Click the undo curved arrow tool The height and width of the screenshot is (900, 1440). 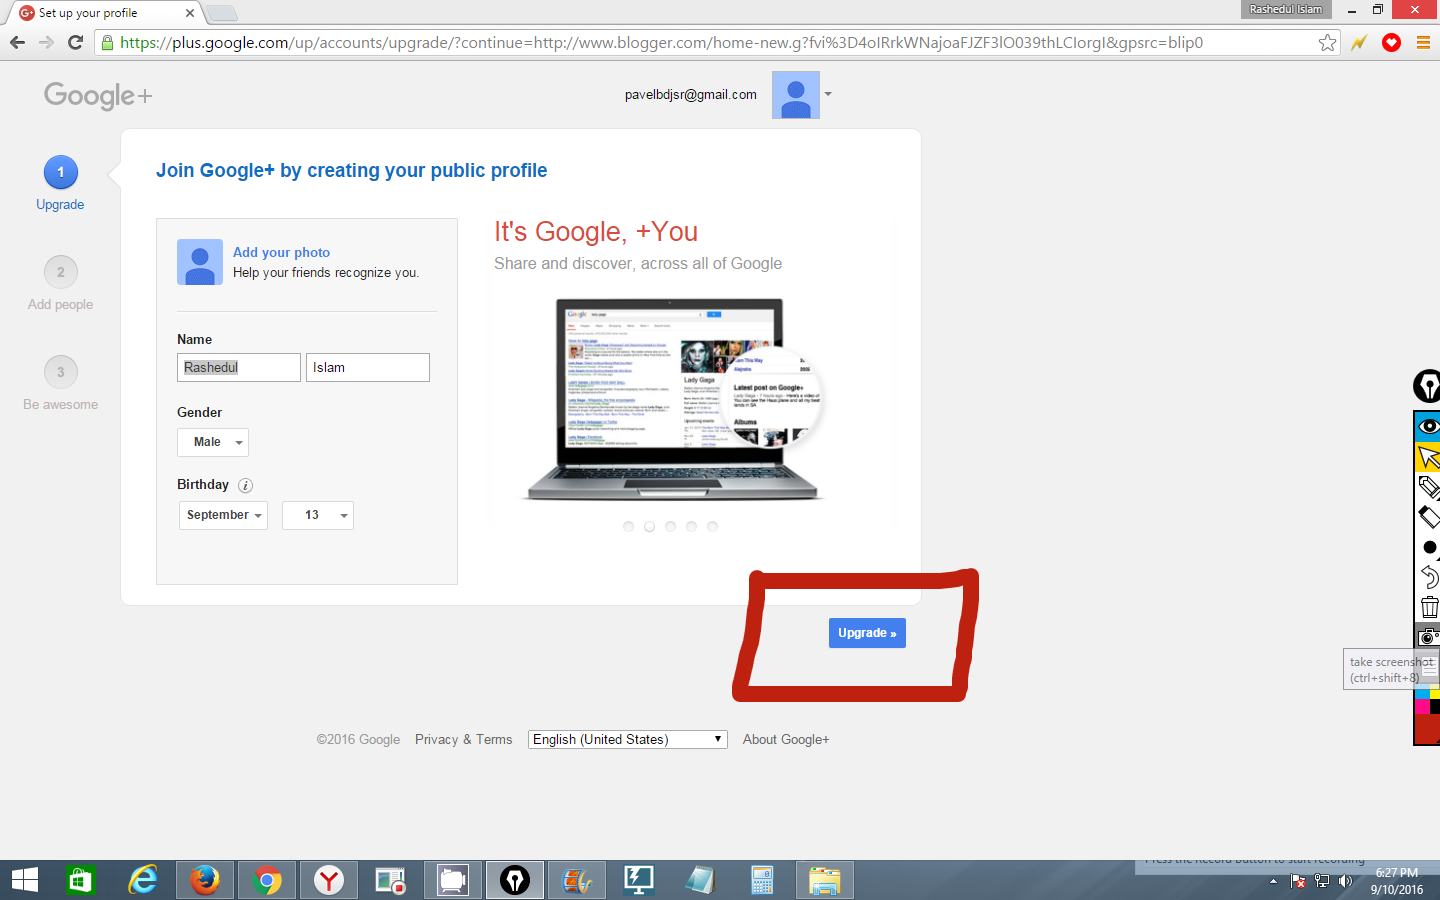tap(1429, 577)
